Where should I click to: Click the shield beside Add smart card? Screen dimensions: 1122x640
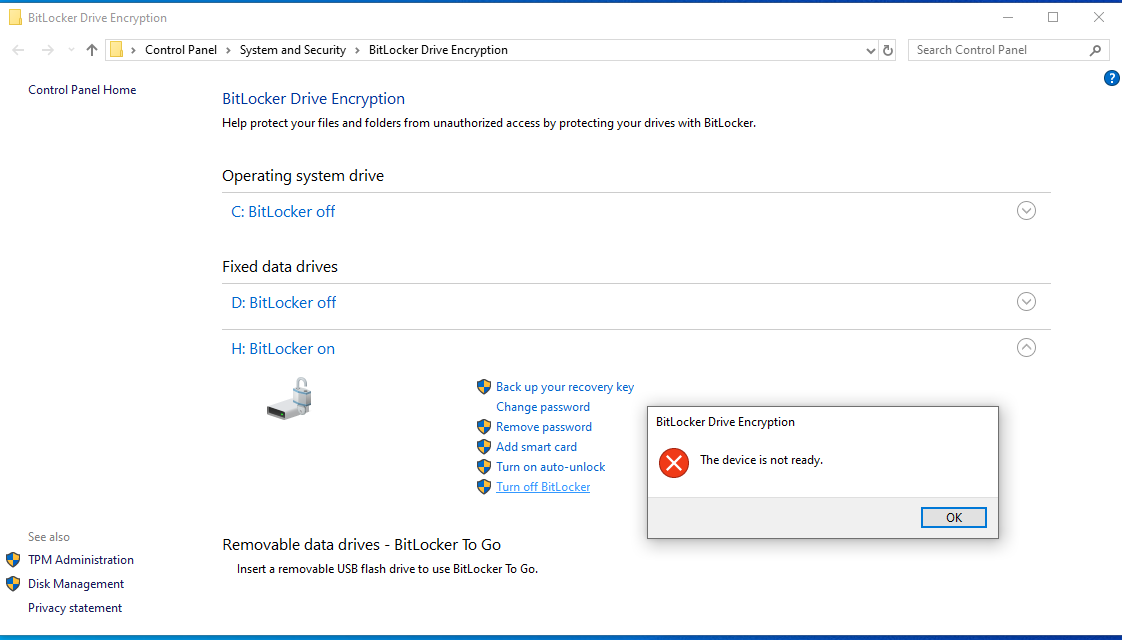coord(484,447)
